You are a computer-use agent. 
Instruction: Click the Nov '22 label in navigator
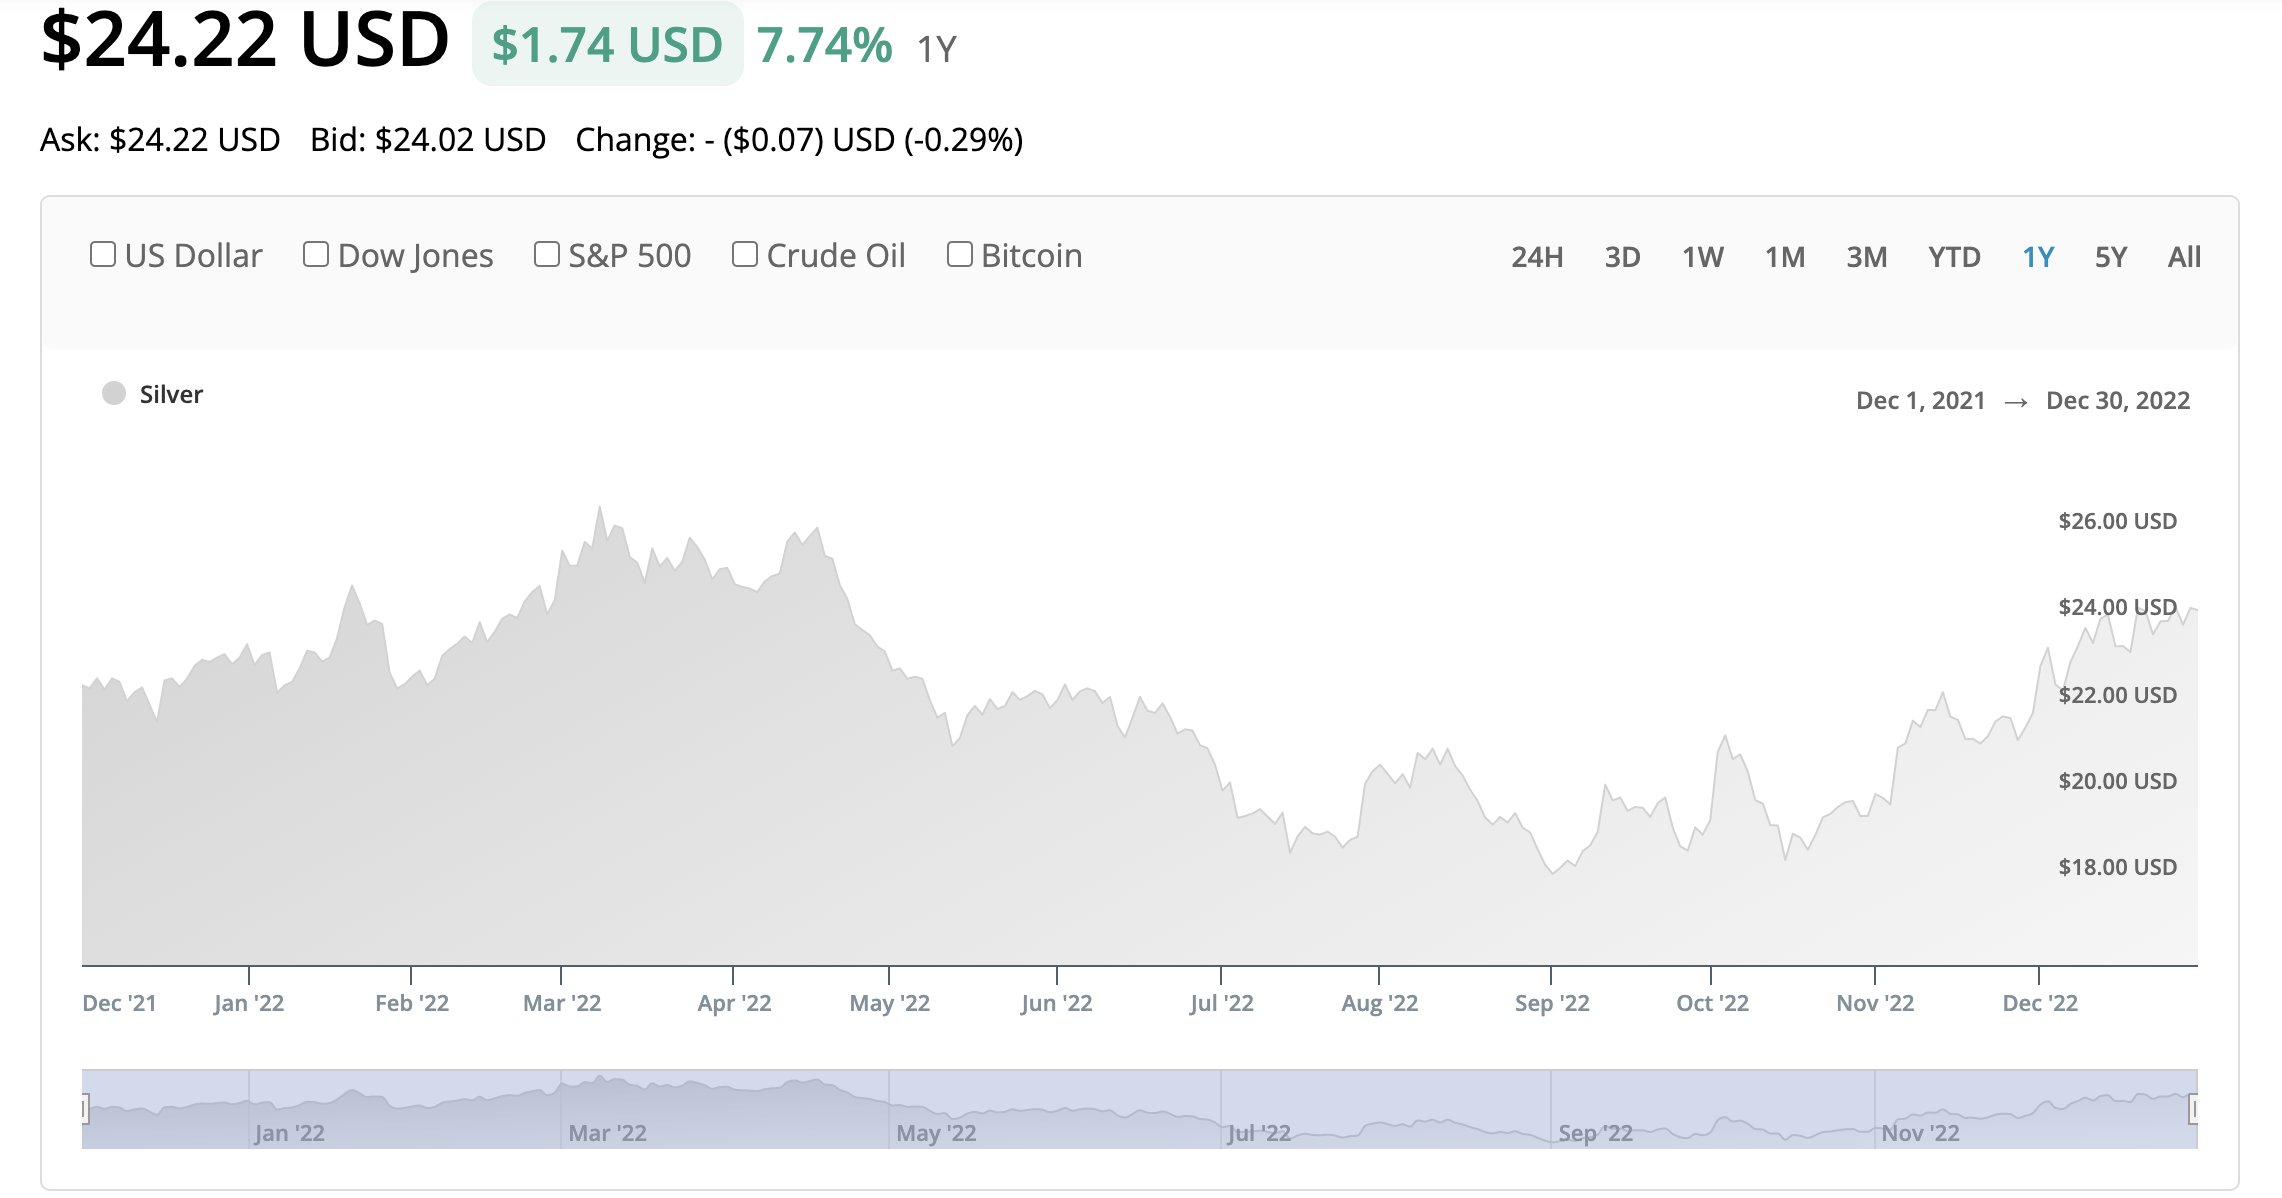1920,1133
